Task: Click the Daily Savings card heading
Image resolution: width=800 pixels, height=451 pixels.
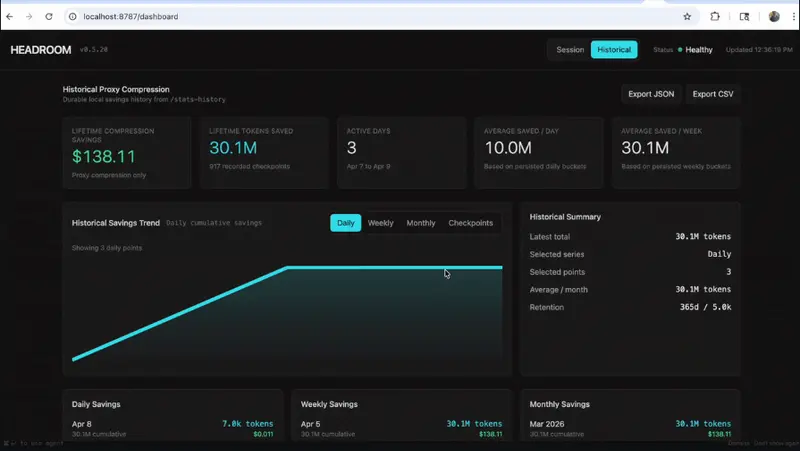Action: coord(96,404)
